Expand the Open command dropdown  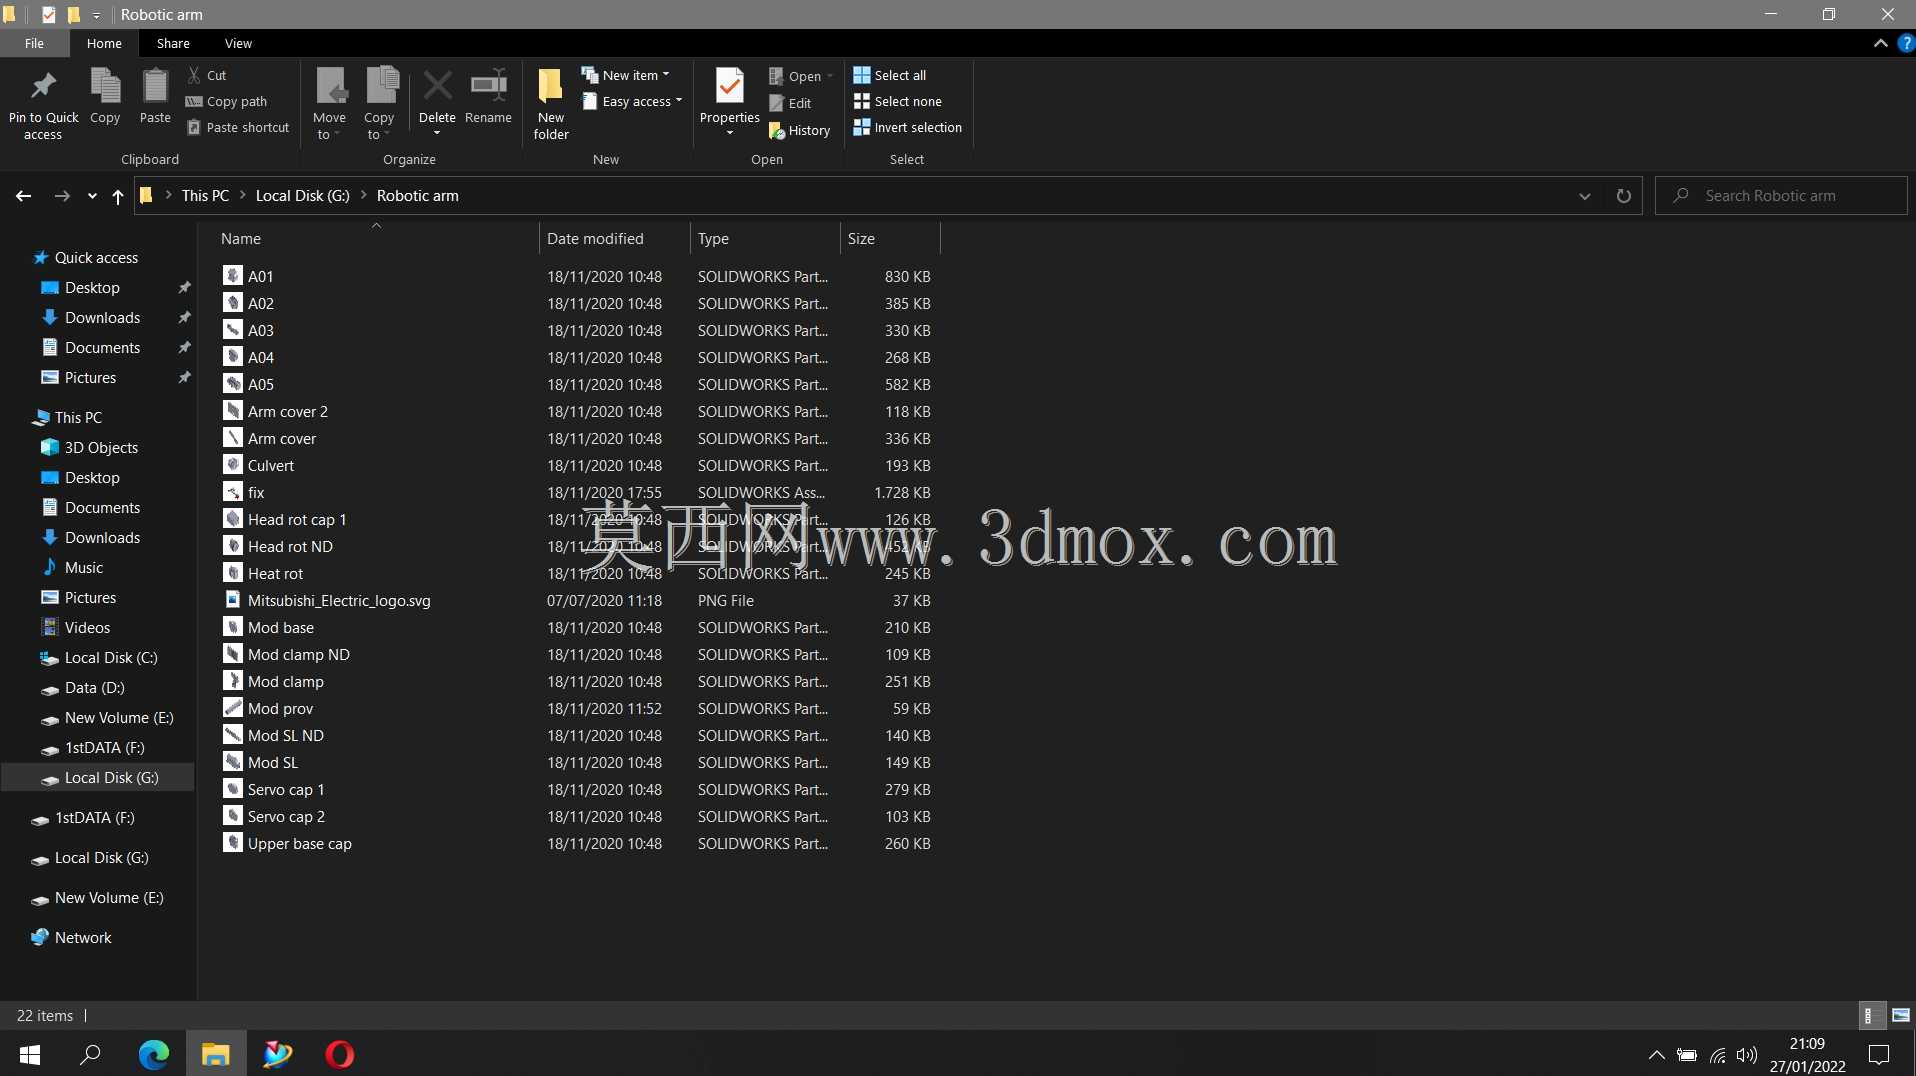pyautogui.click(x=830, y=76)
